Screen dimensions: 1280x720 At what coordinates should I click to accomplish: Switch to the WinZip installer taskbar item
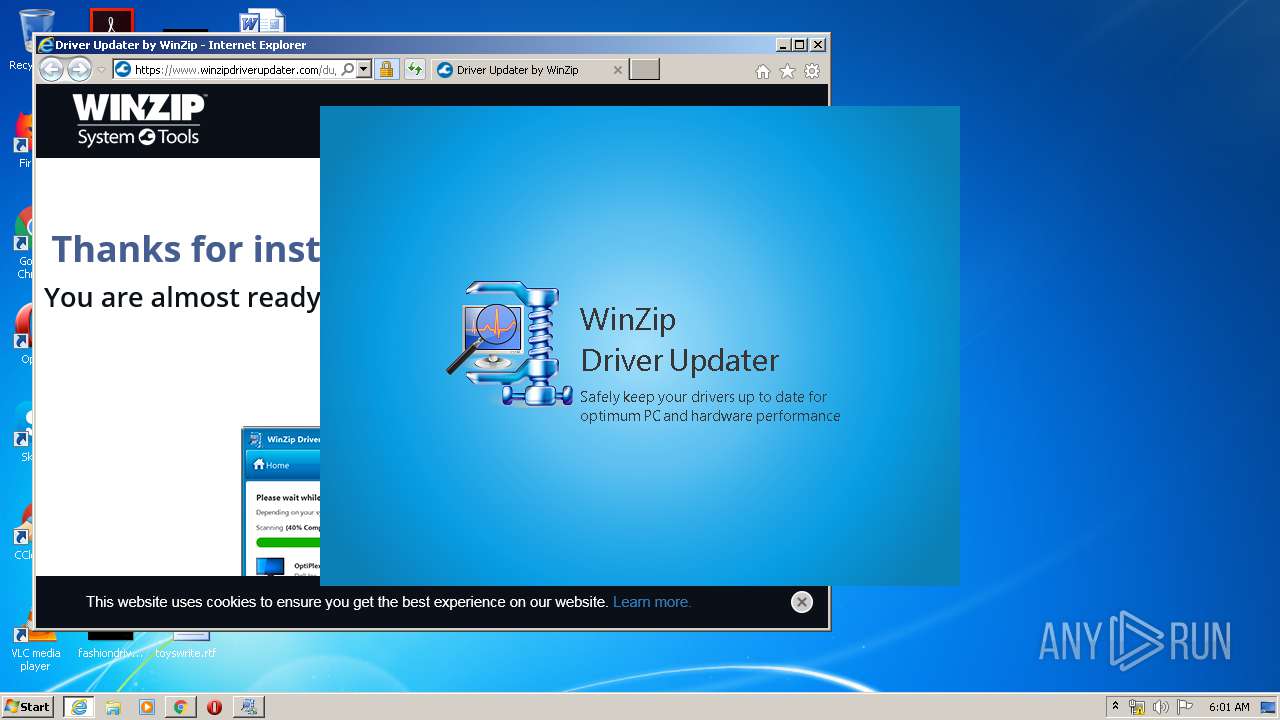pos(249,707)
